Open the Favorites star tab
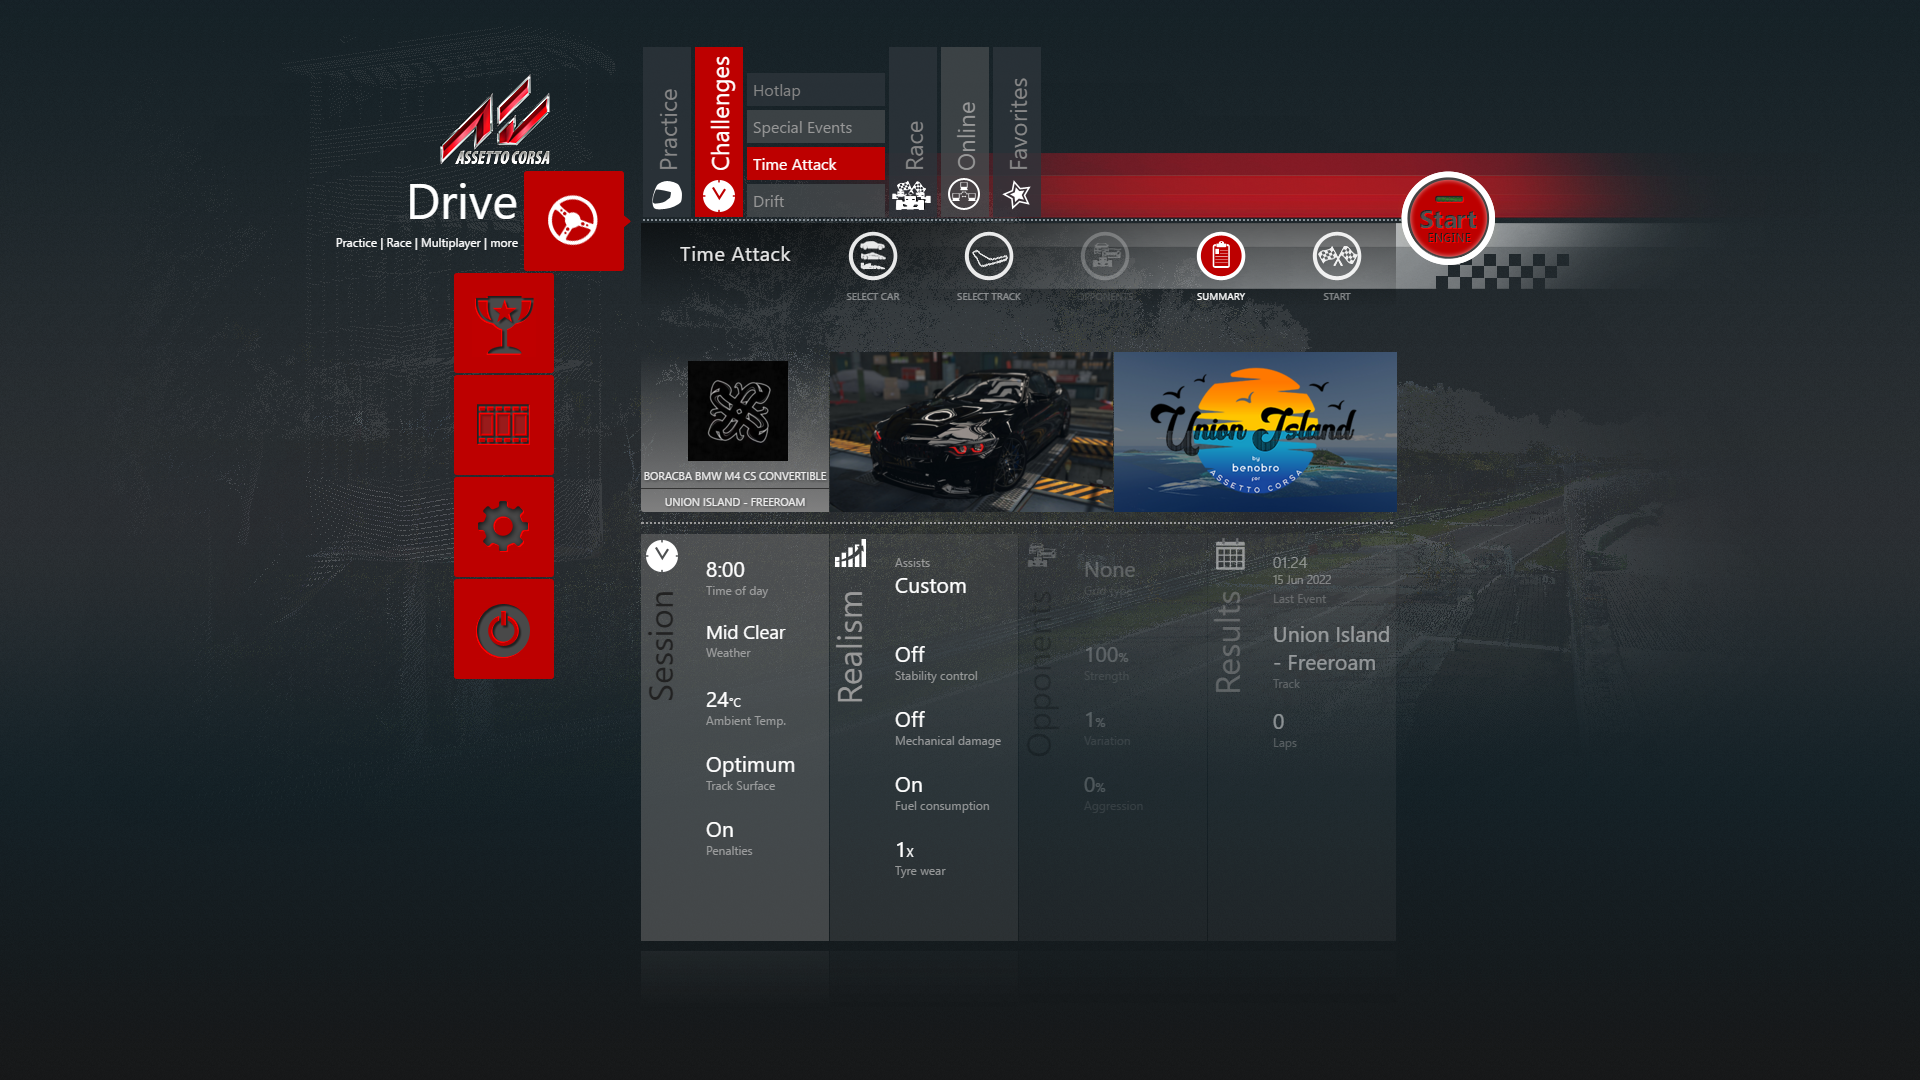 click(1017, 132)
